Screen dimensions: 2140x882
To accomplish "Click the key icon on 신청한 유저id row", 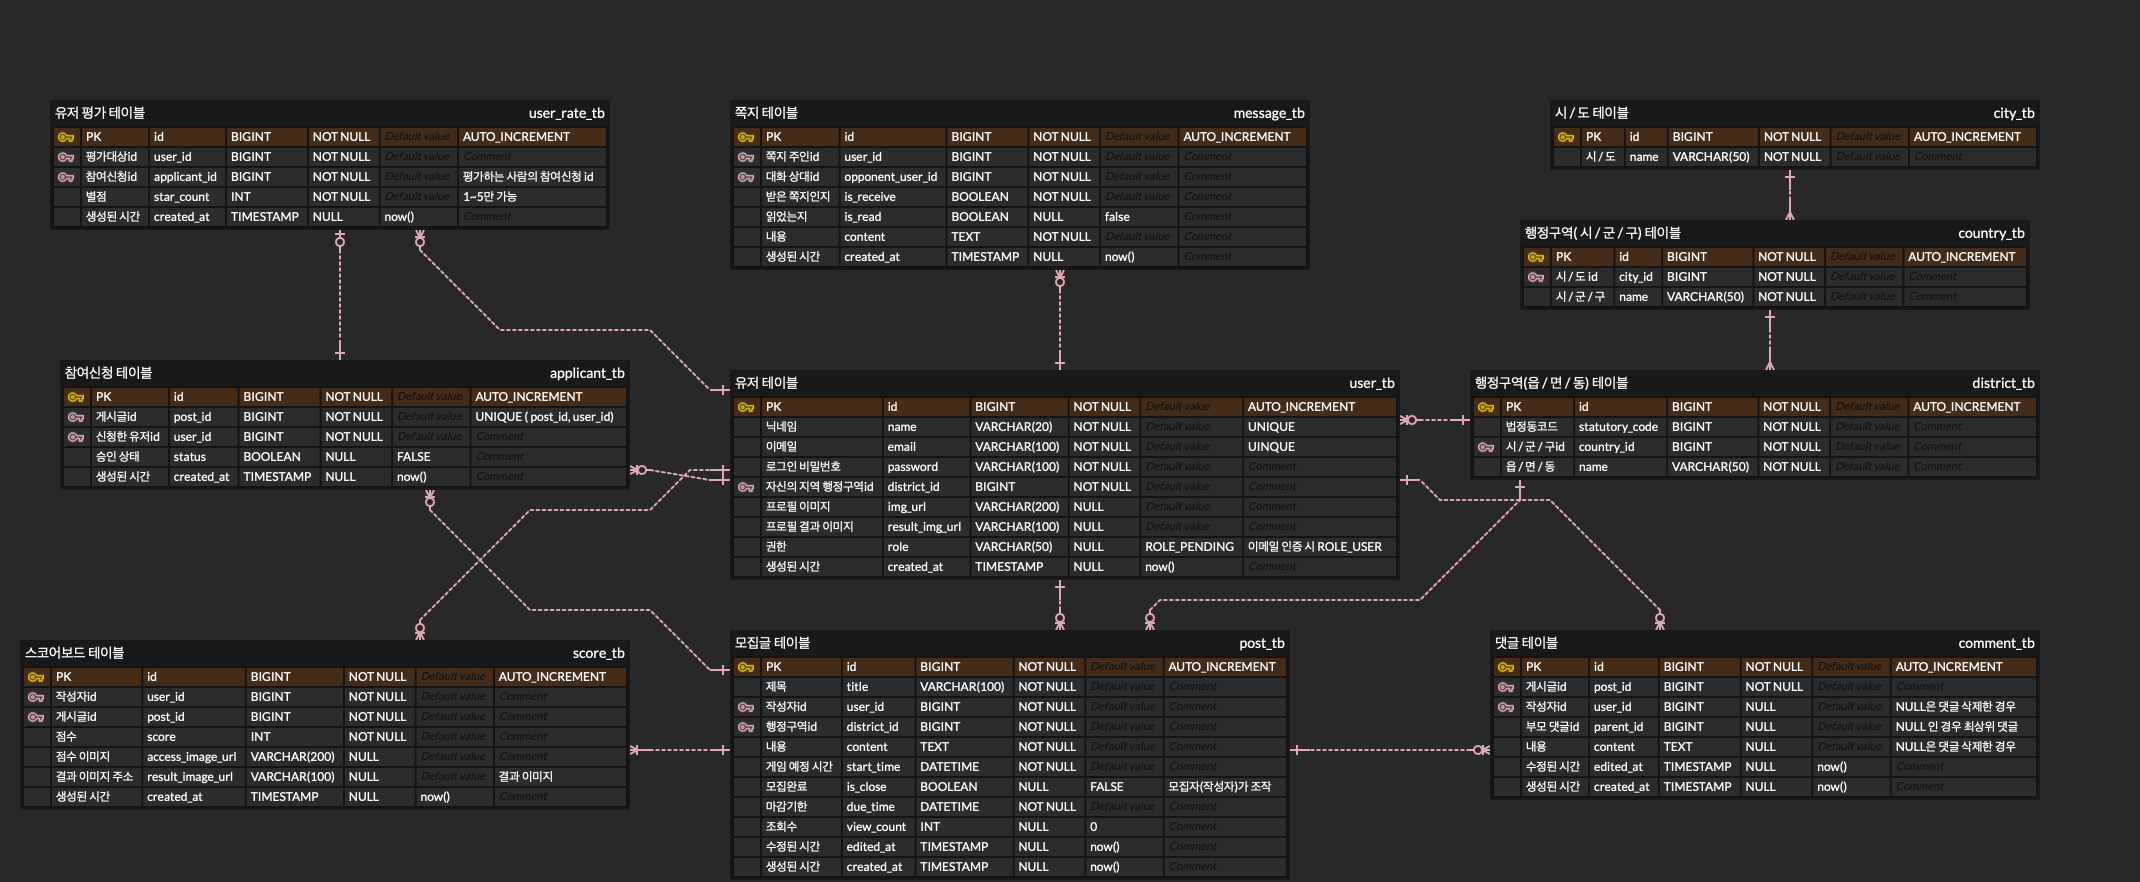I will pos(76,437).
